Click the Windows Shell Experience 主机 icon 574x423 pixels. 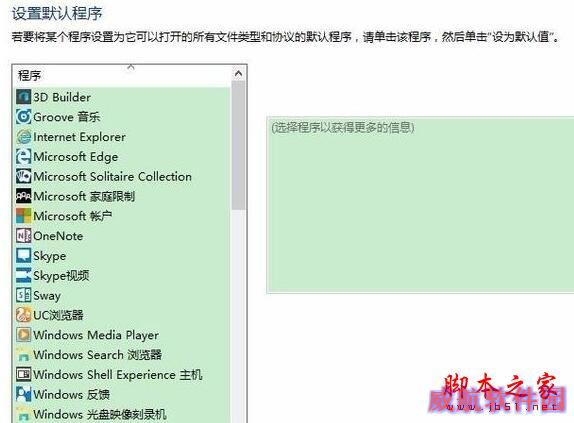[x=23, y=374]
